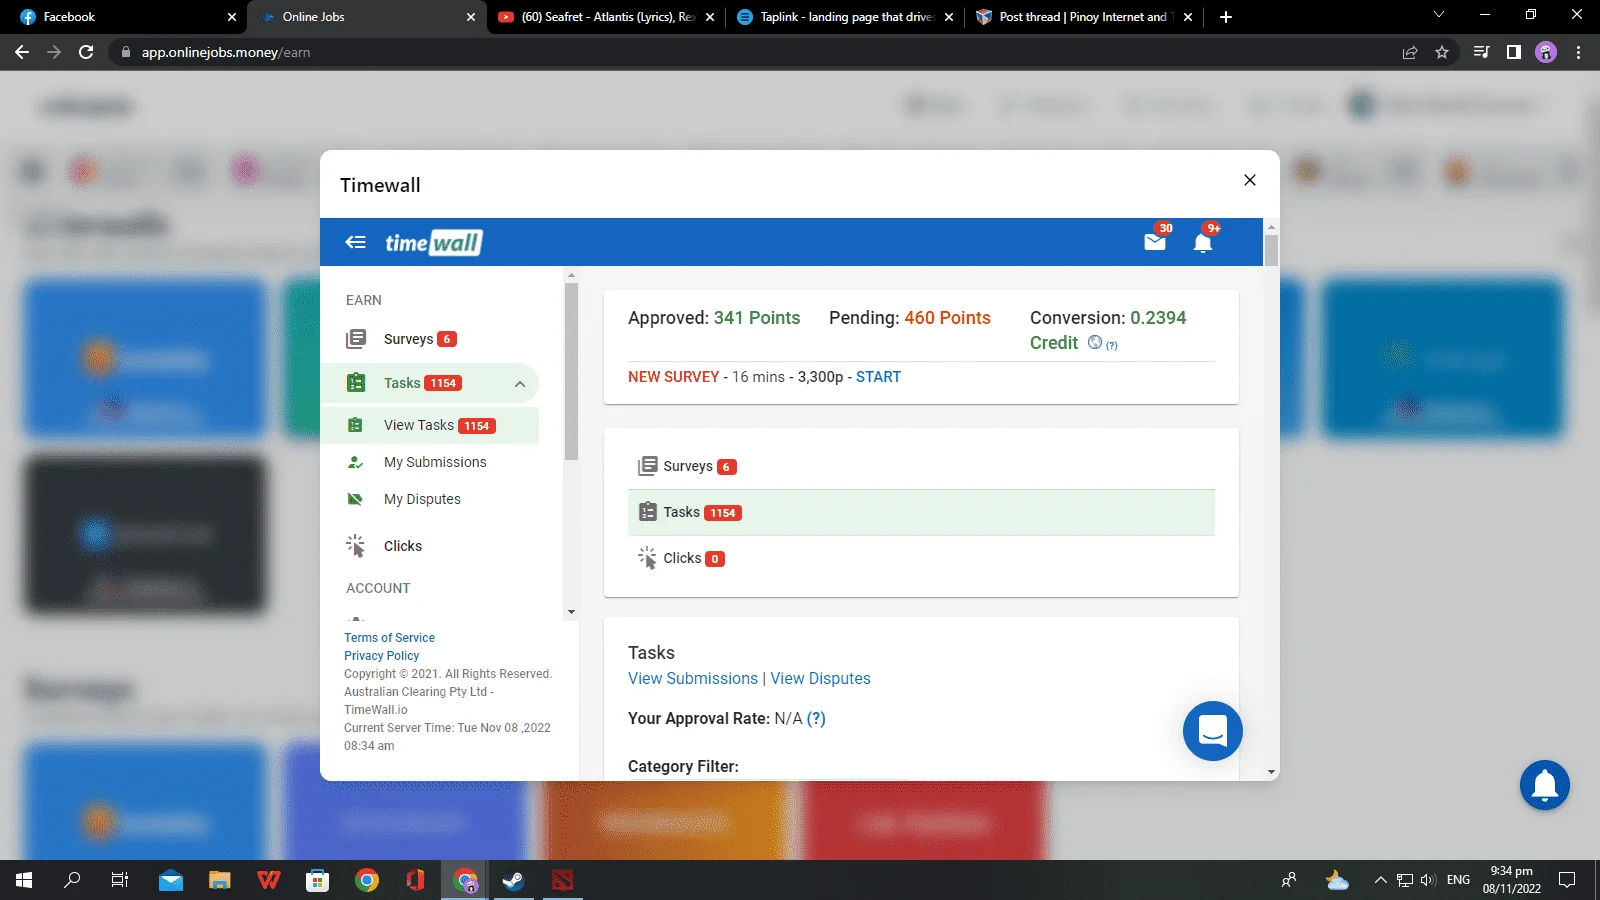The image size is (1600, 900).
Task: Open Clicks in the sidebar
Action: click(x=403, y=546)
